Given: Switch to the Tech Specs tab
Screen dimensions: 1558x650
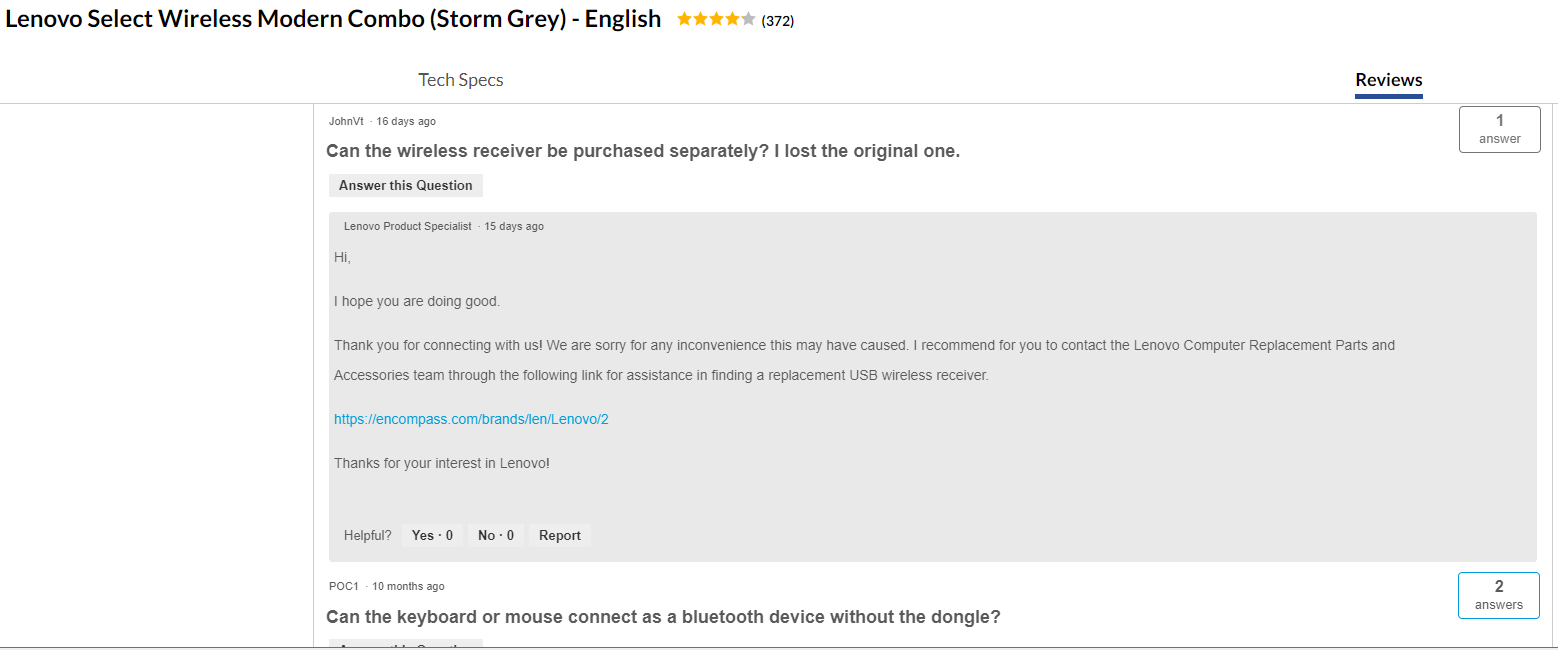Looking at the screenshot, I should [461, 79].
